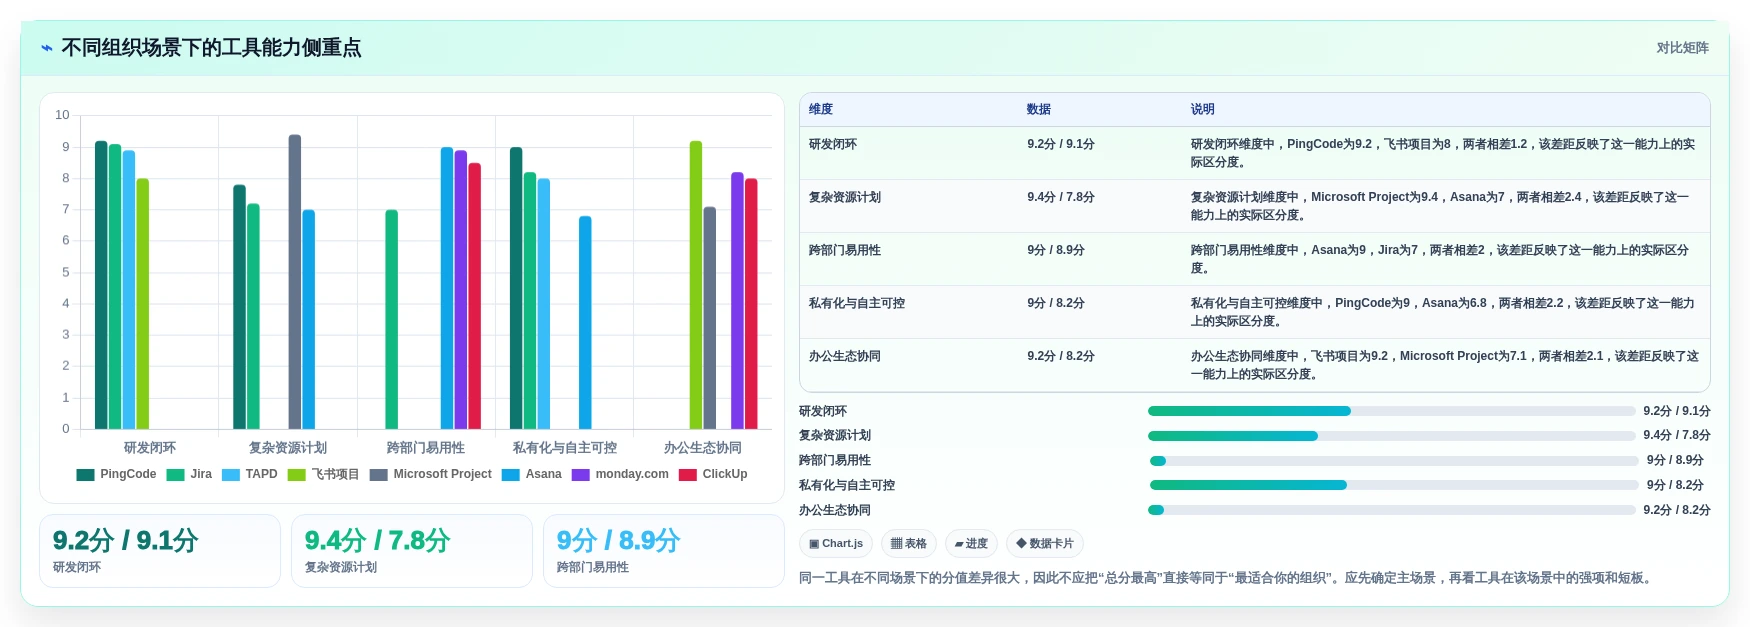Screen dimensions: 1750x627
Task: Click x-axis label 复杂资源计划
Action: pos(288,448)
